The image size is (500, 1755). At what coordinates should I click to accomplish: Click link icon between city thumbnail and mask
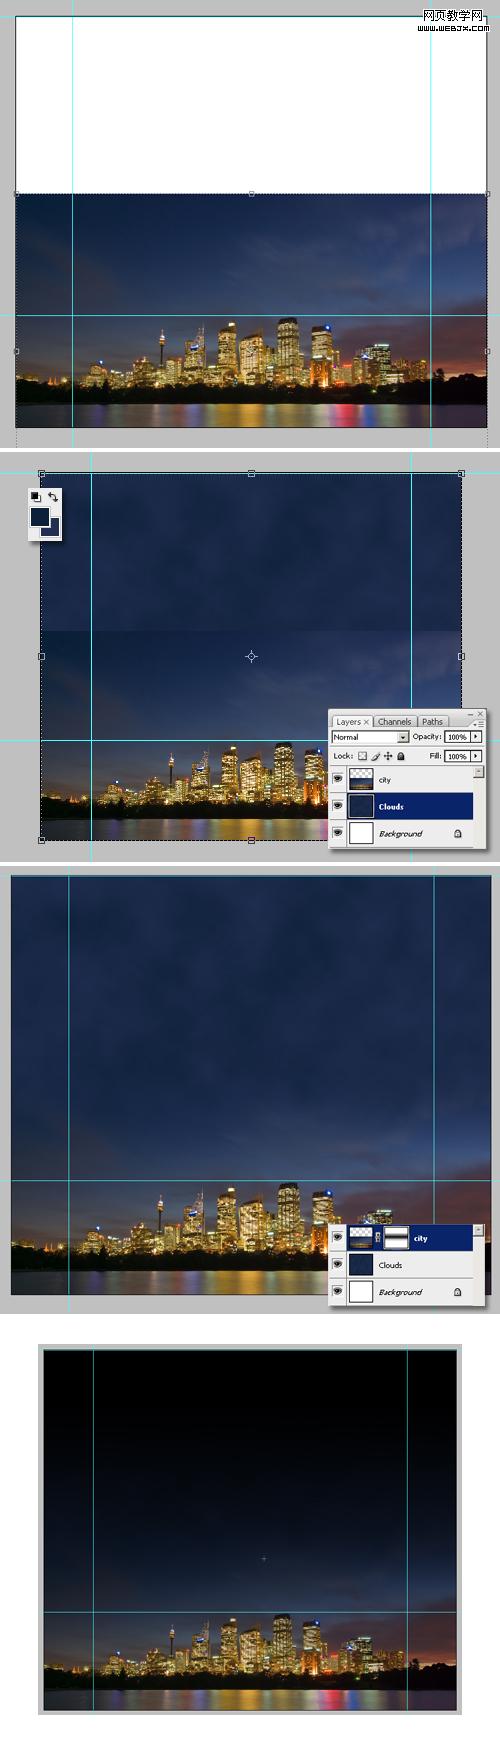[379, 1238]
